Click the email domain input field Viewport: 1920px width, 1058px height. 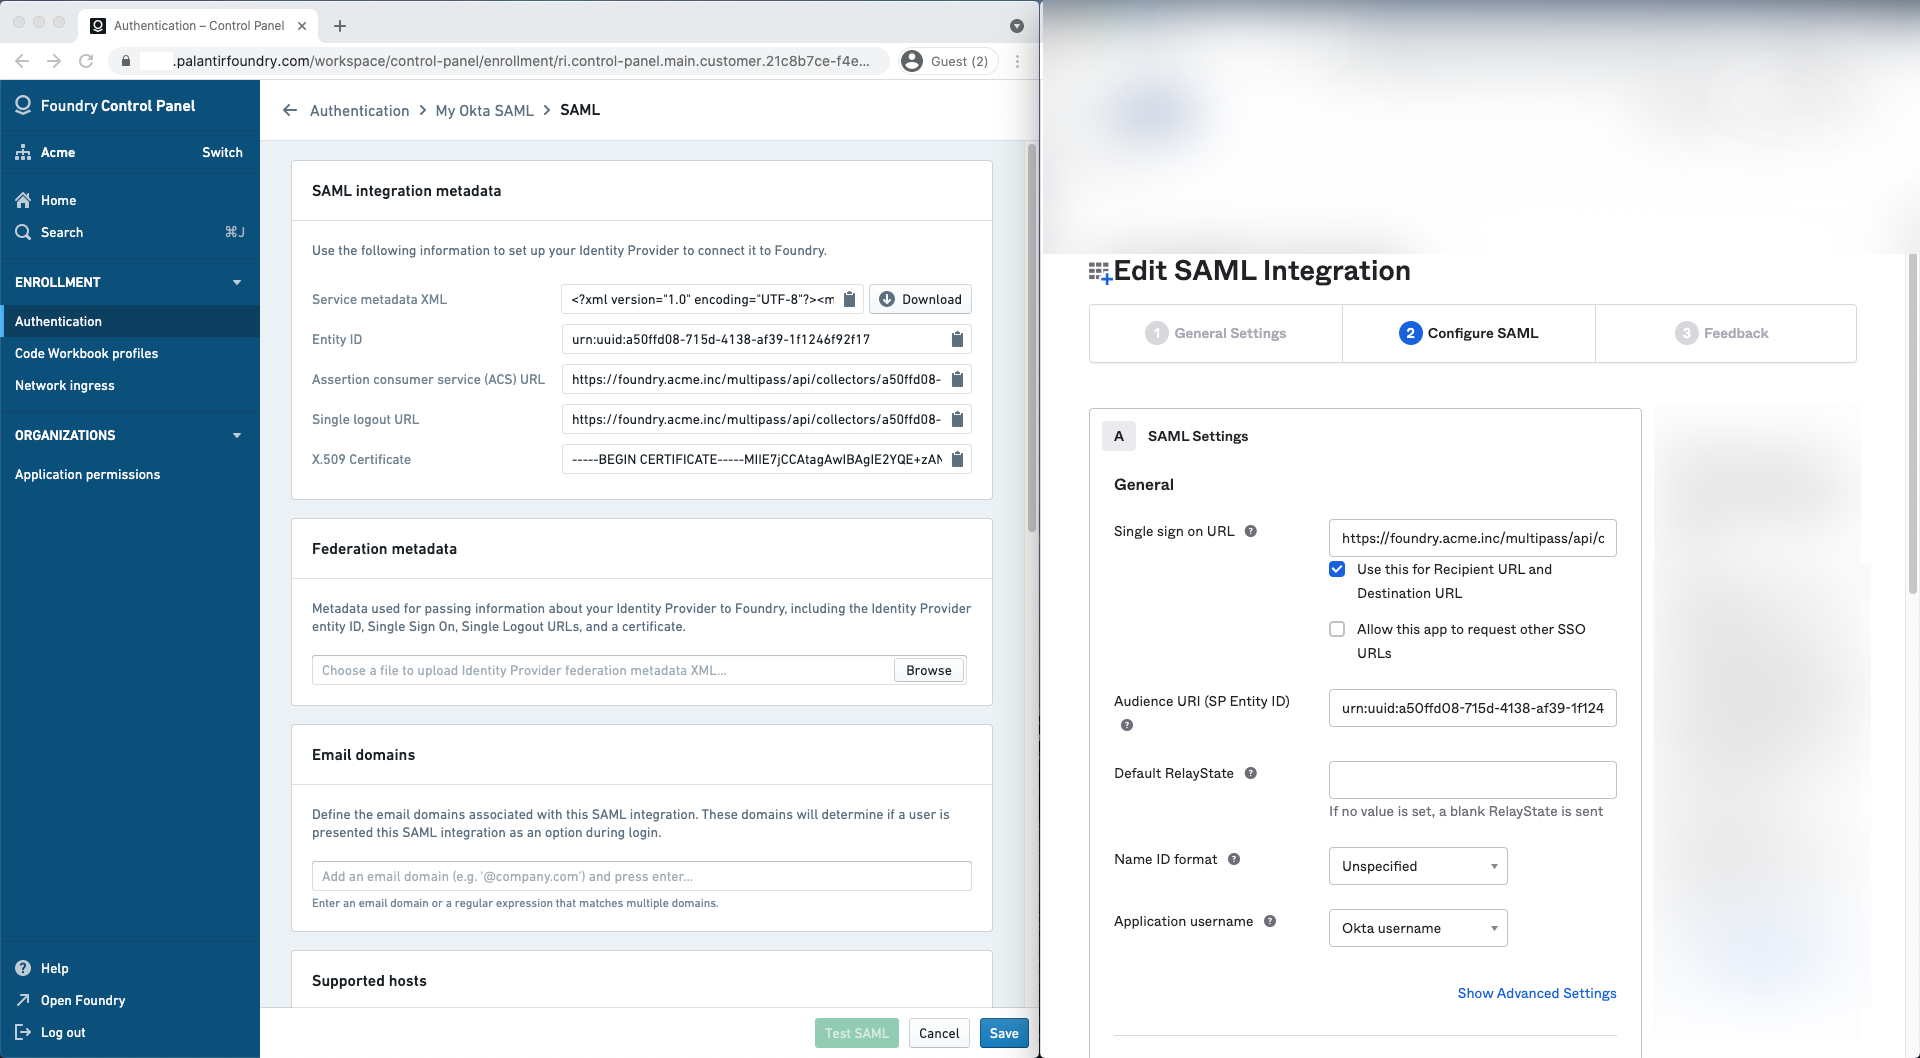point(642,876)
